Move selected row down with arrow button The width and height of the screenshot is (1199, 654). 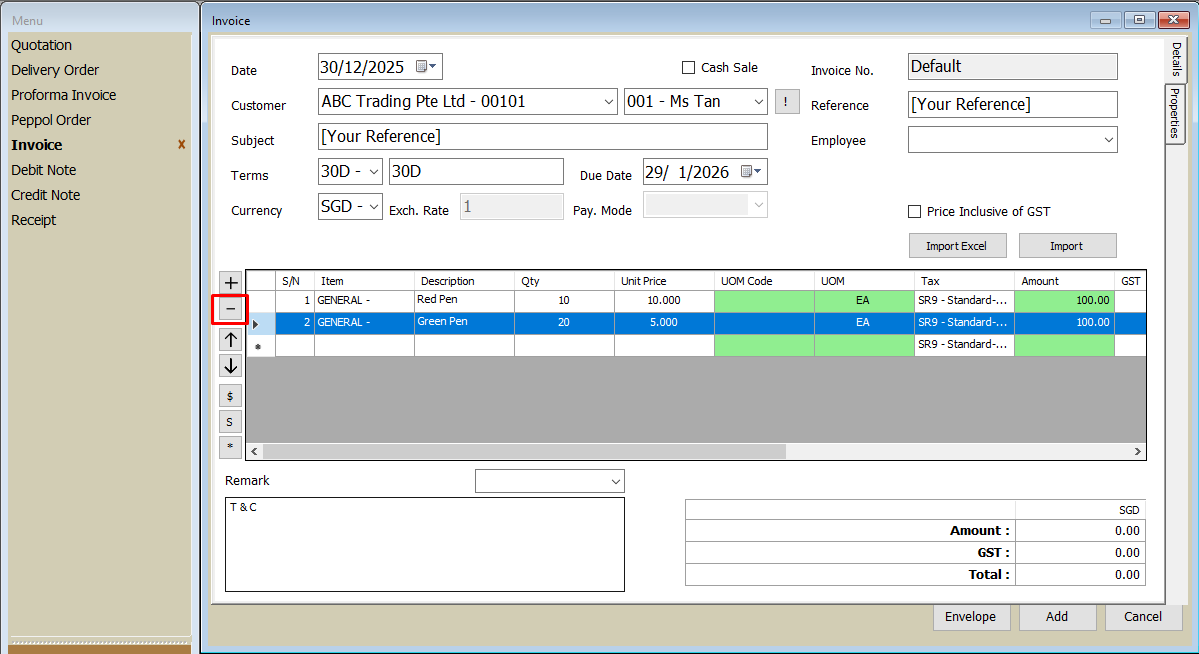(x=230, y=366)
